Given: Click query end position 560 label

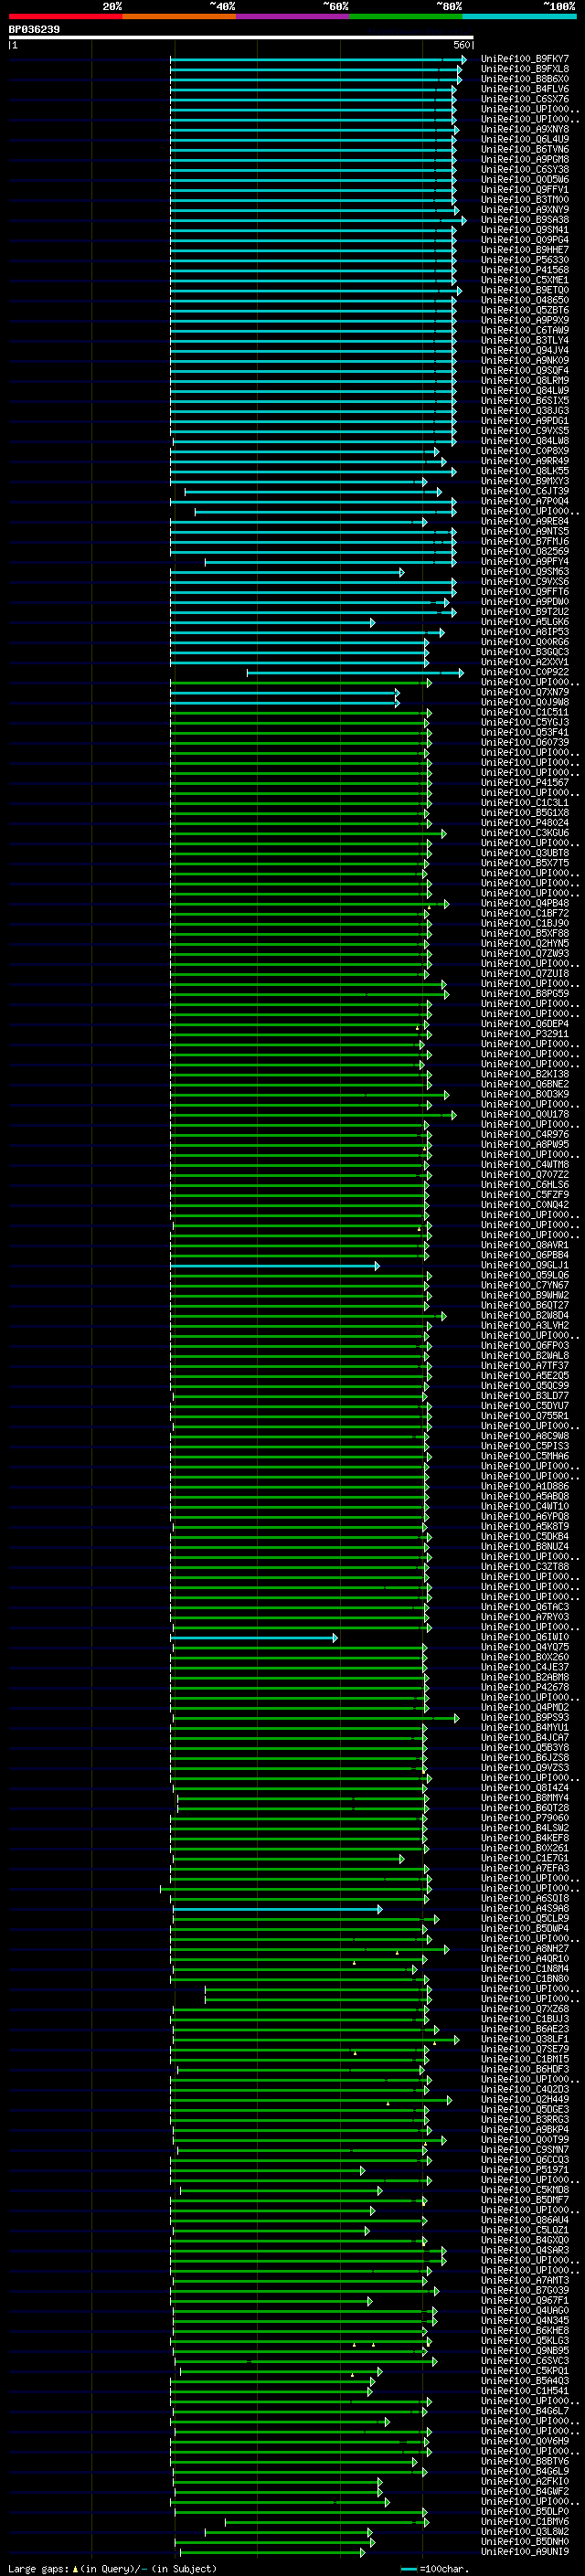Looking at the screenshot, I should click(x=462, y=45).
